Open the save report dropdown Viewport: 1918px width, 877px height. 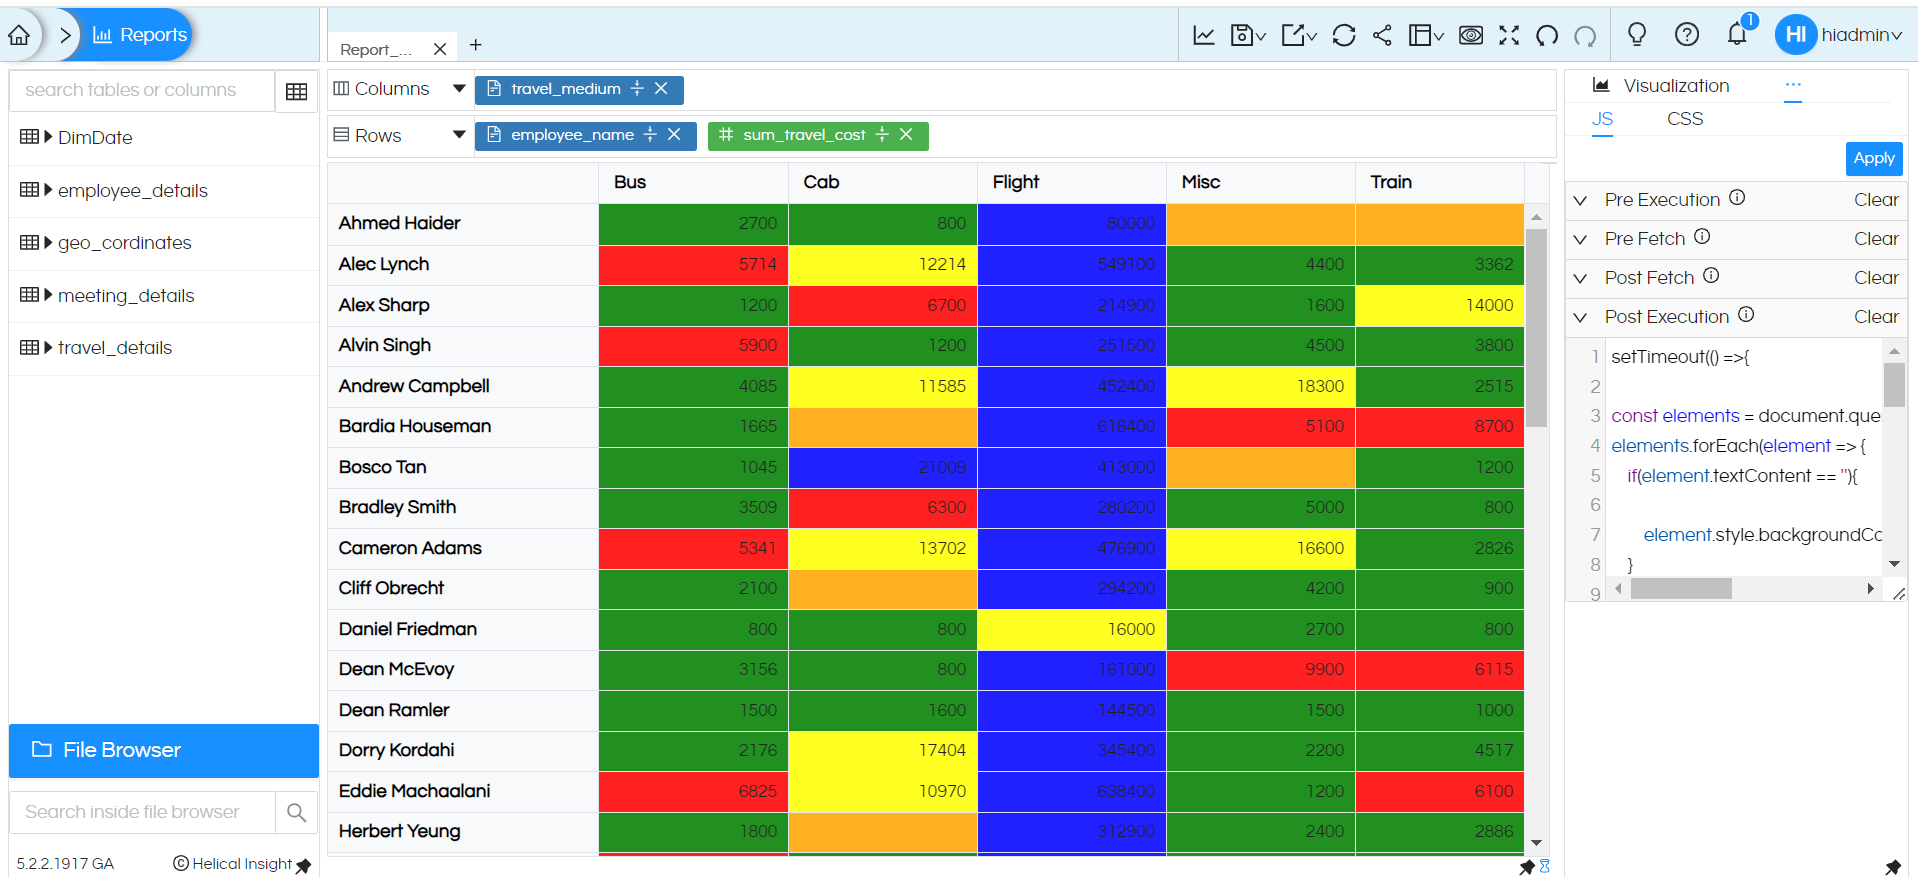coord(1248,36)
